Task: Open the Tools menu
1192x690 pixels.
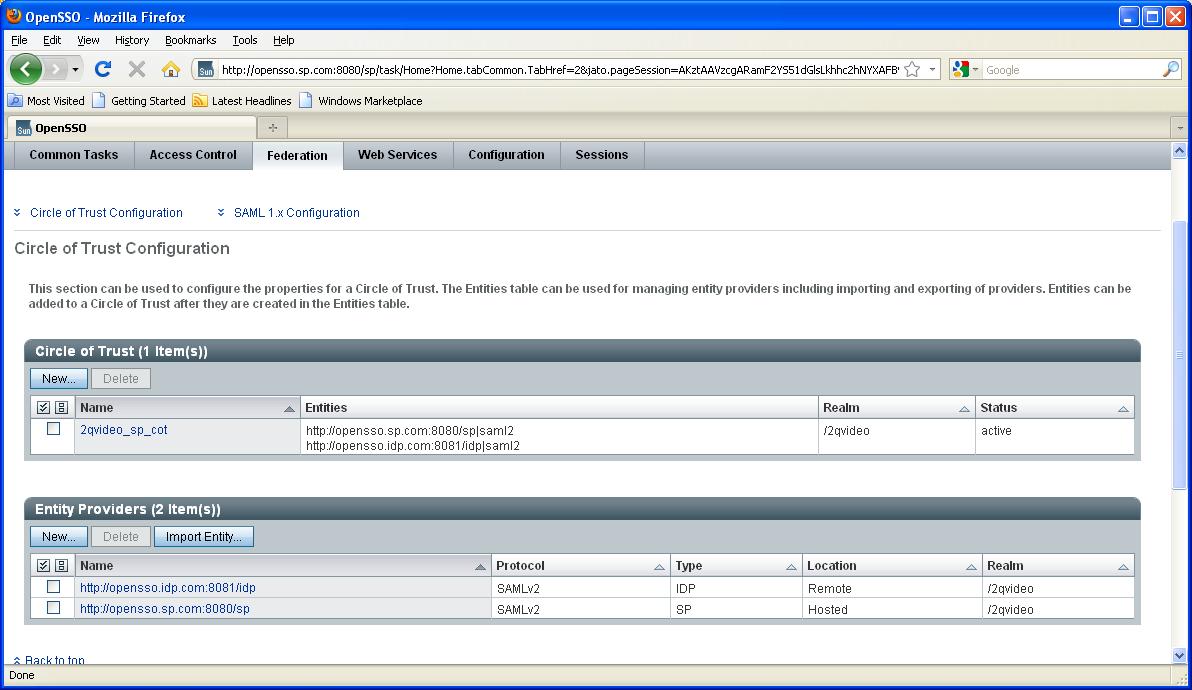Action: pyautogui.click(x=245, y=40)
